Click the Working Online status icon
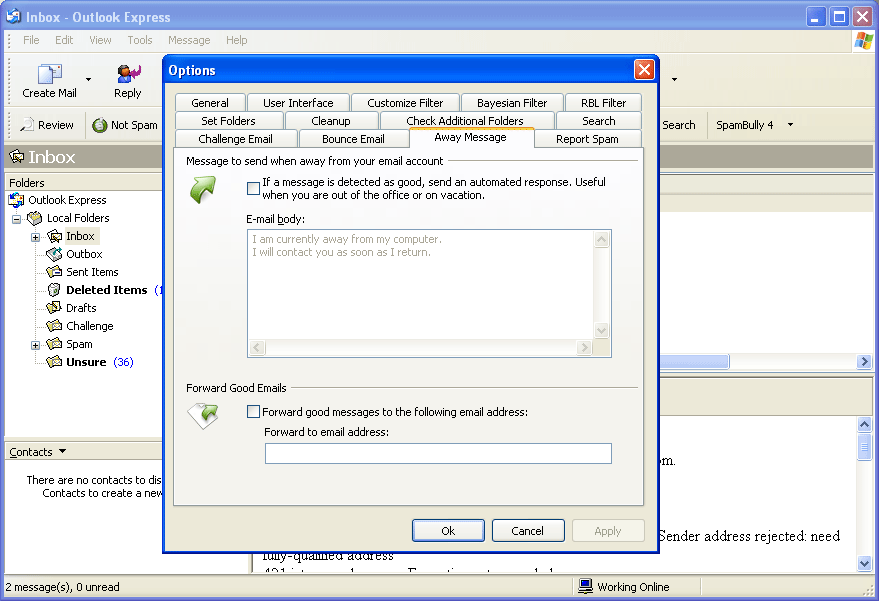879x601 pixels. pos(586,586)
